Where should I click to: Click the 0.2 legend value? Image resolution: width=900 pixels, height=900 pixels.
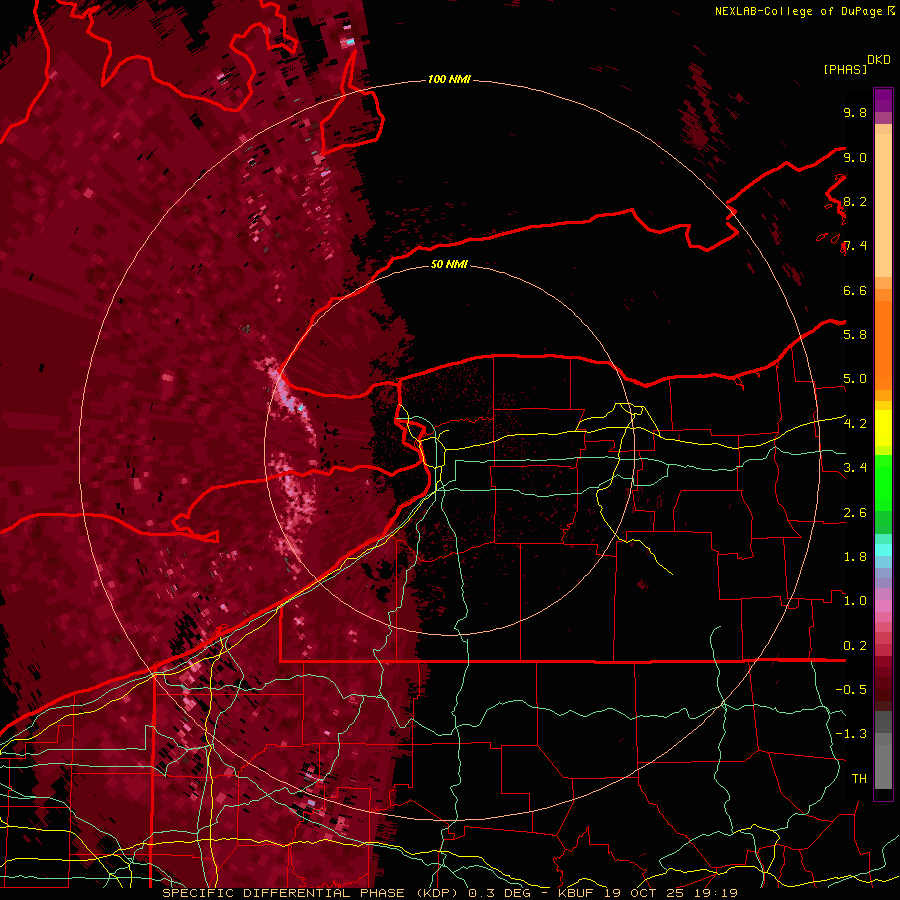point(855,646)
